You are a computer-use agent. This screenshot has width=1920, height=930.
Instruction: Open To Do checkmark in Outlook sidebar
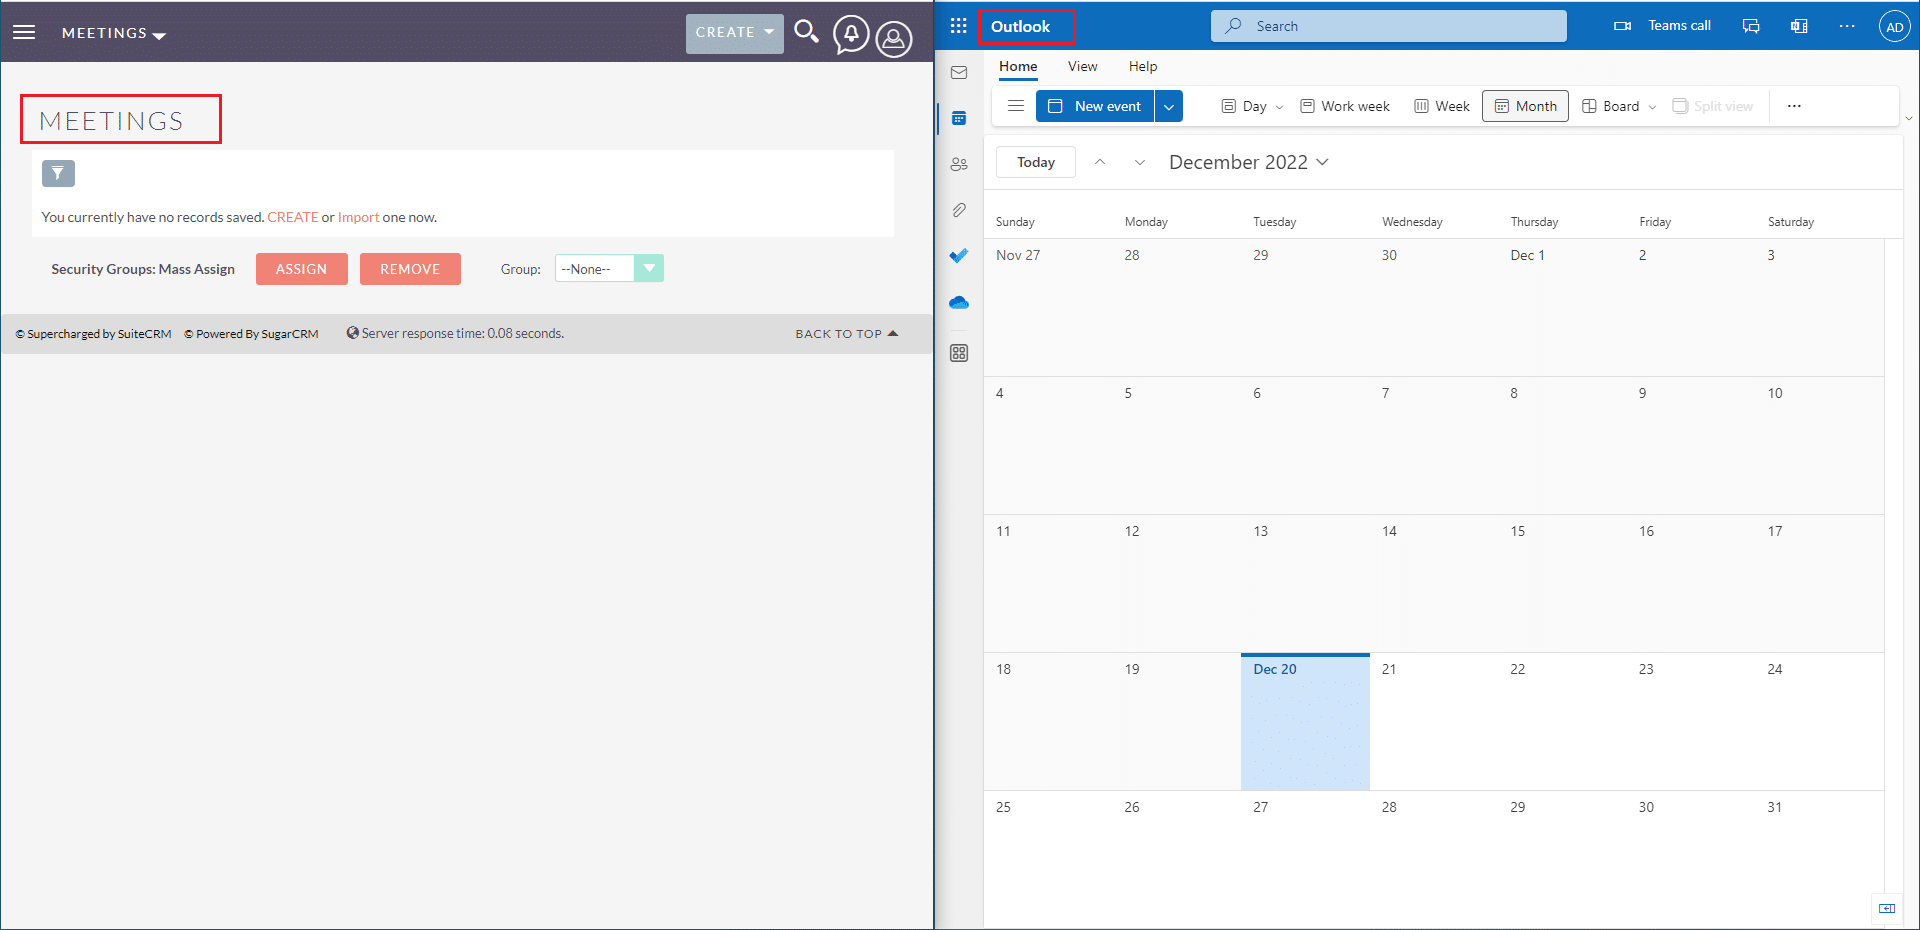click(959, 256)
